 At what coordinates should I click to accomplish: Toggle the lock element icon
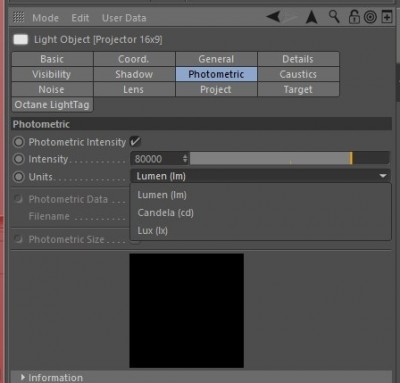[354, 17]
